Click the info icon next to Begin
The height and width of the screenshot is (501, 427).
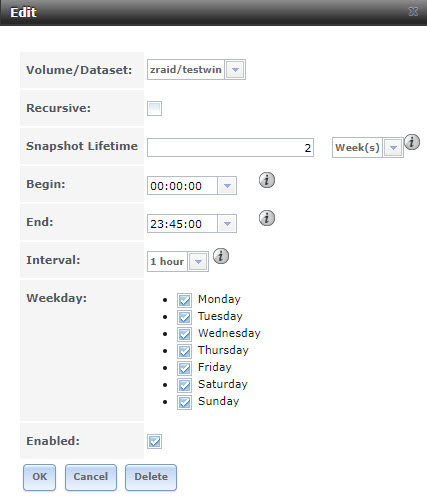point(267,180)
